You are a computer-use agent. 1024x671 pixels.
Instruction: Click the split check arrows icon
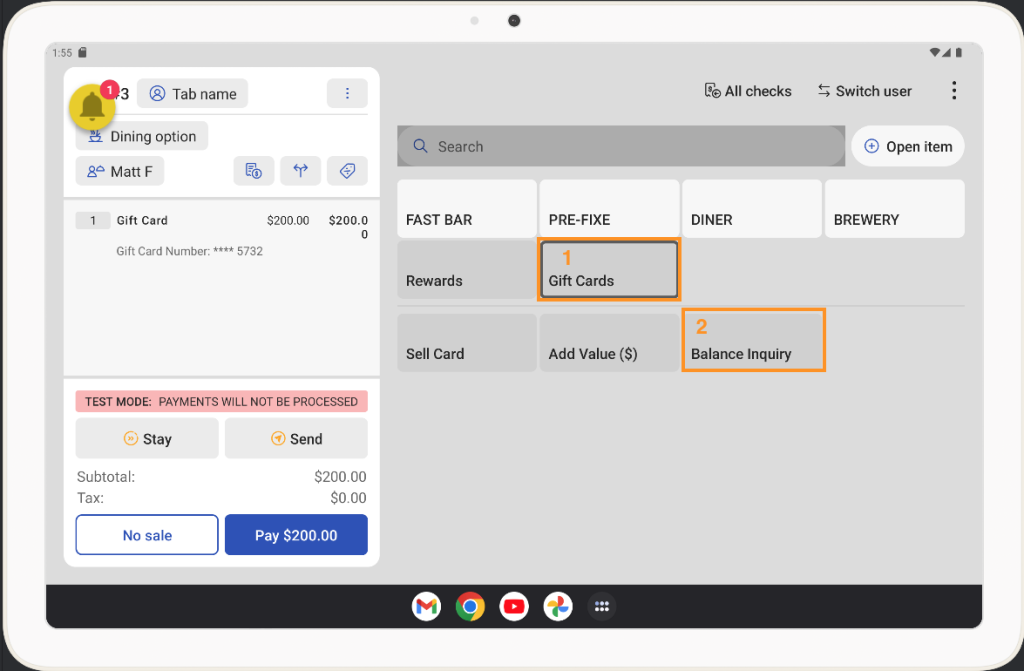300,171
